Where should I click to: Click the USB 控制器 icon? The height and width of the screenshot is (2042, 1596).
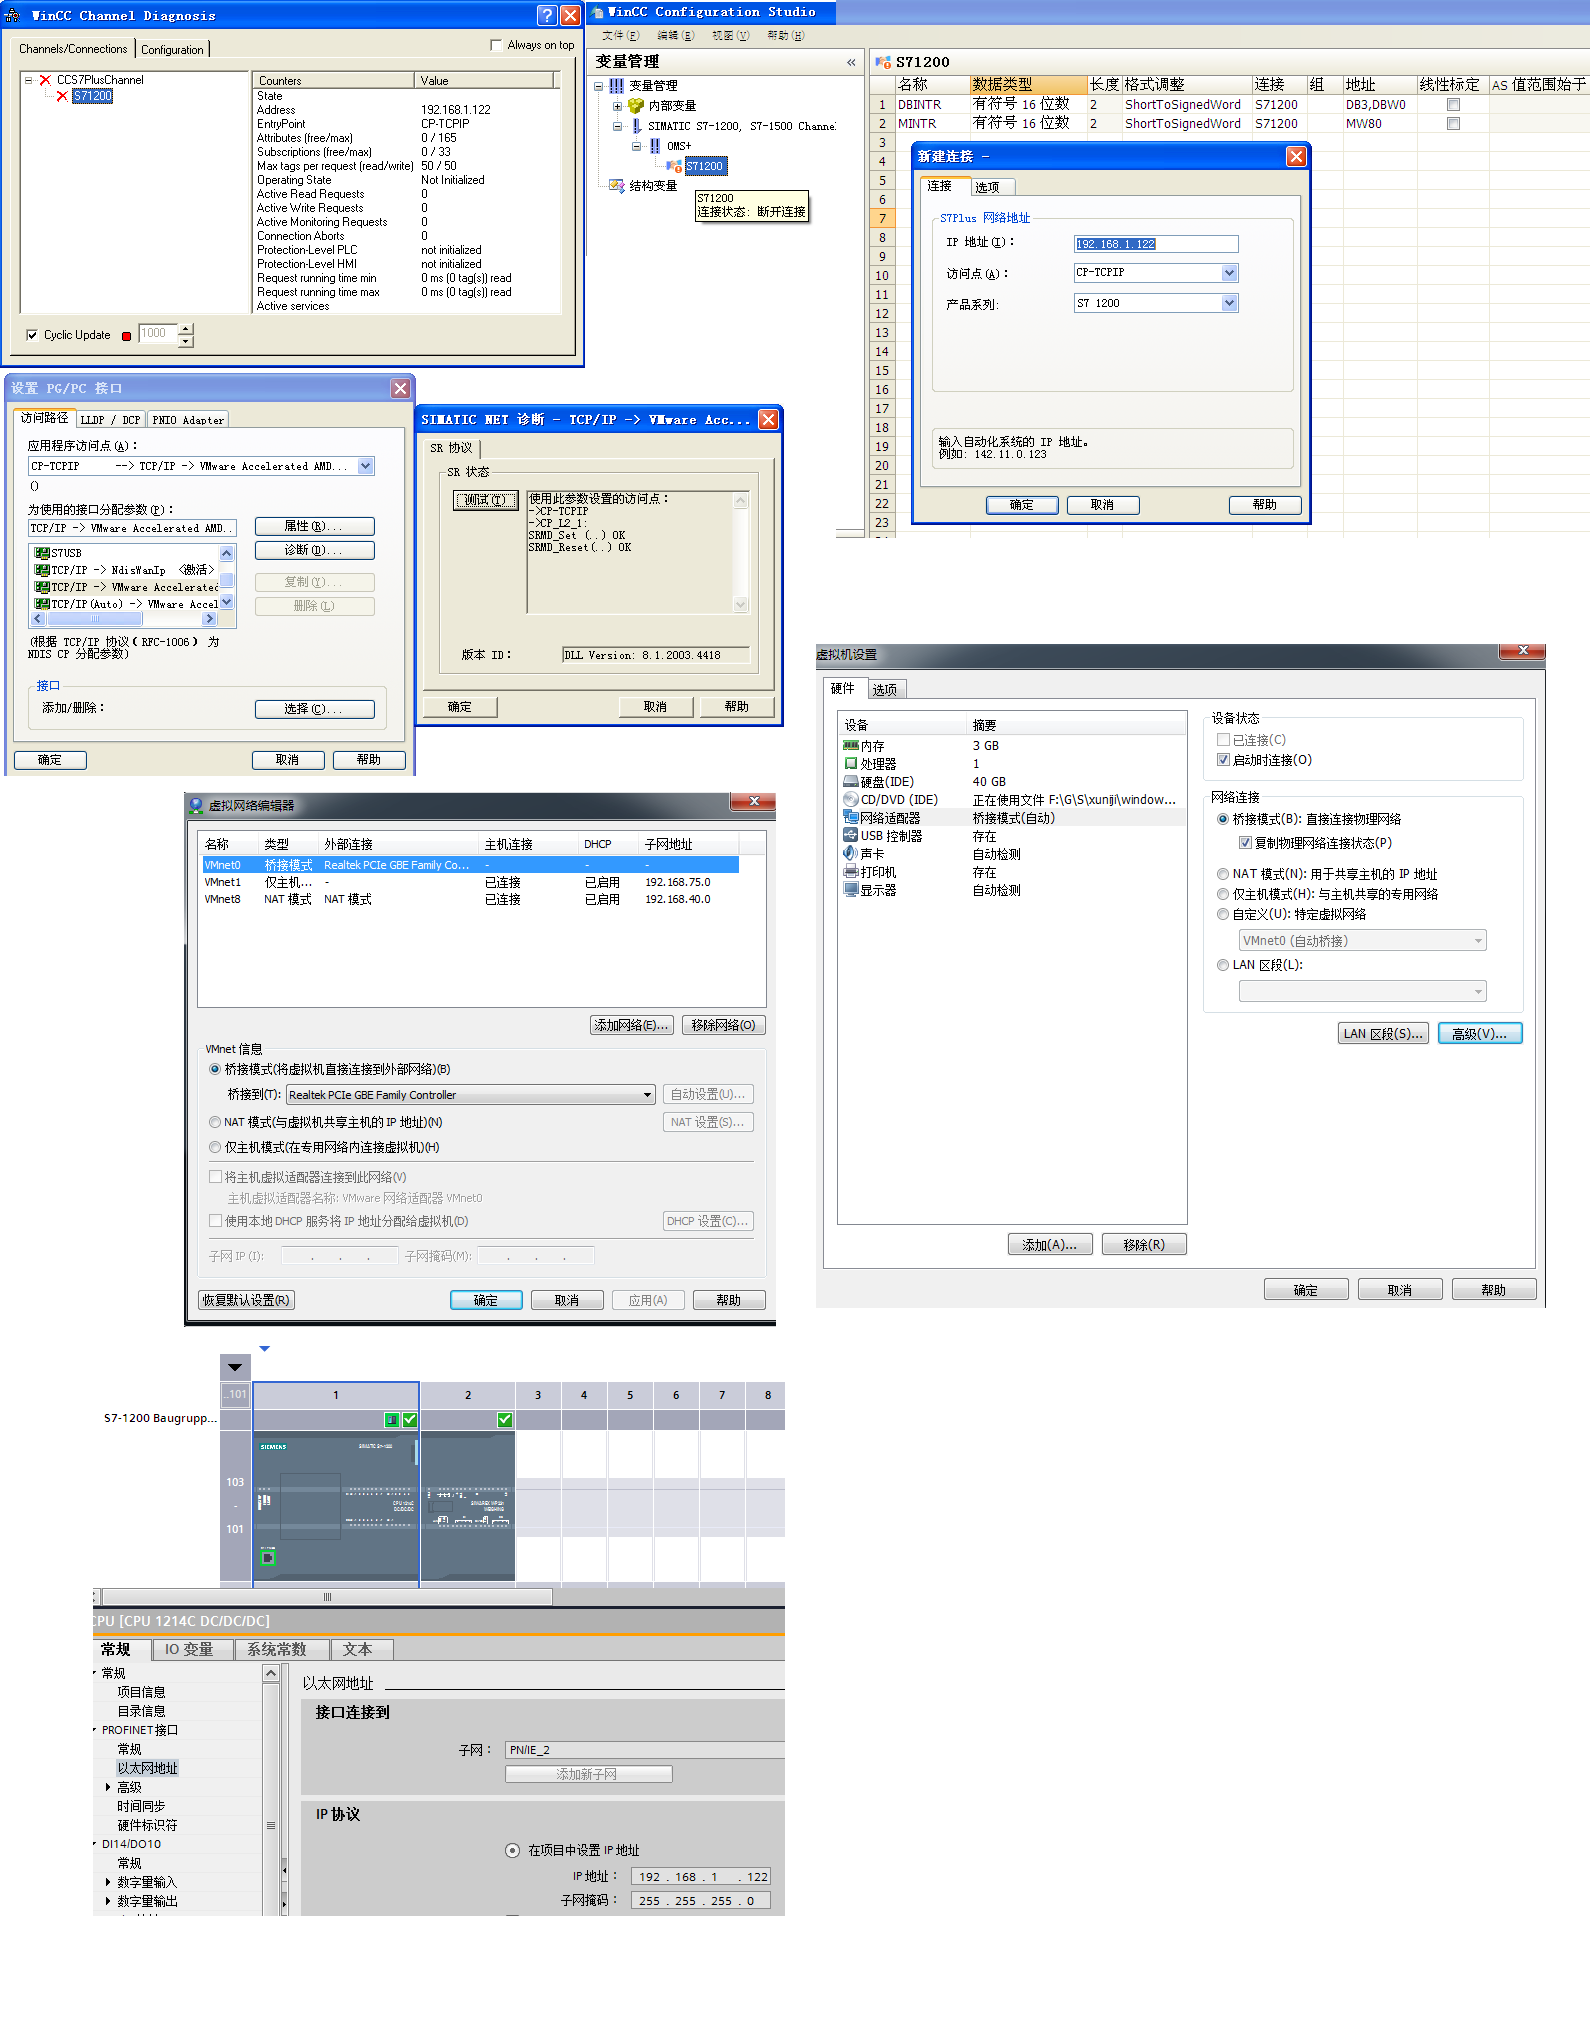tap(850, 836)
